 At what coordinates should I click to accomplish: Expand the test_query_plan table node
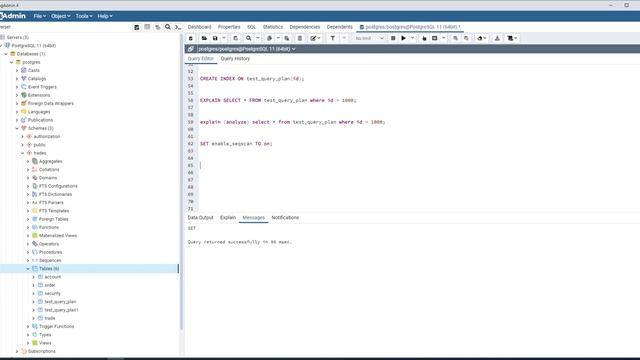[x=33, y=302]
